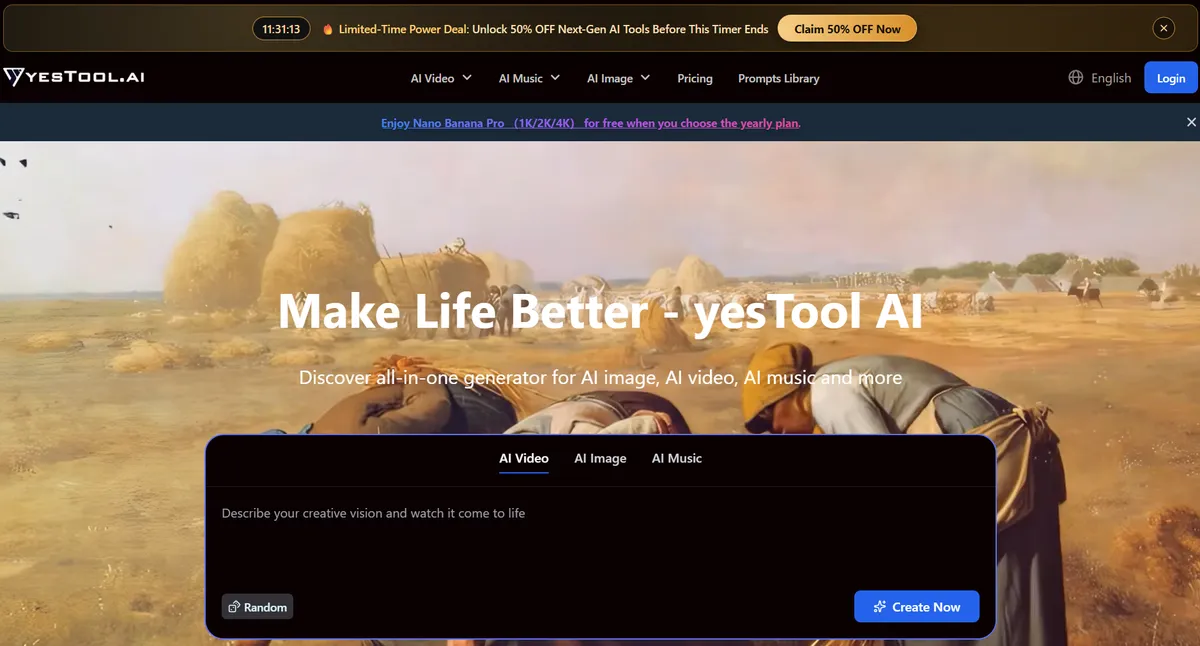Open the AI Video dropdown menu
1200x646 pixels.
point(440,78)
